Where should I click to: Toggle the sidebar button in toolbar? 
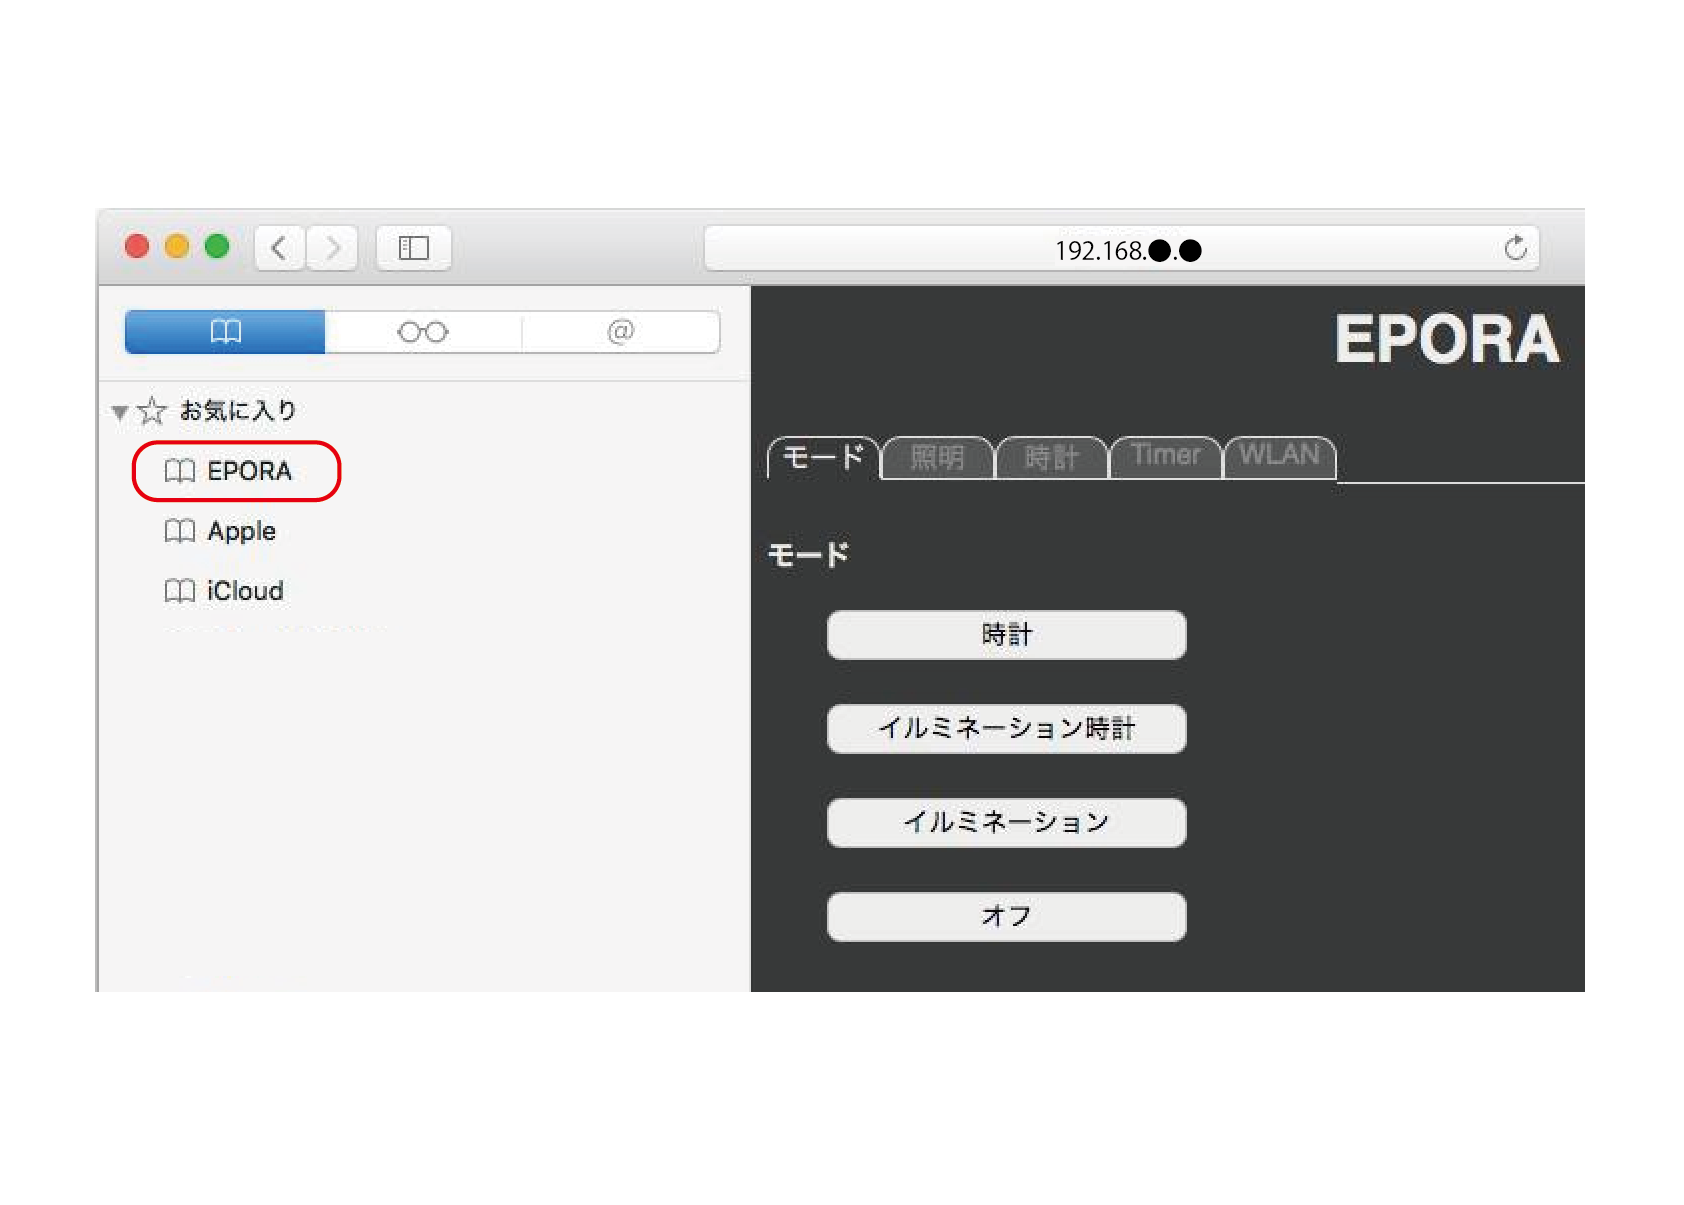(413, 248)
